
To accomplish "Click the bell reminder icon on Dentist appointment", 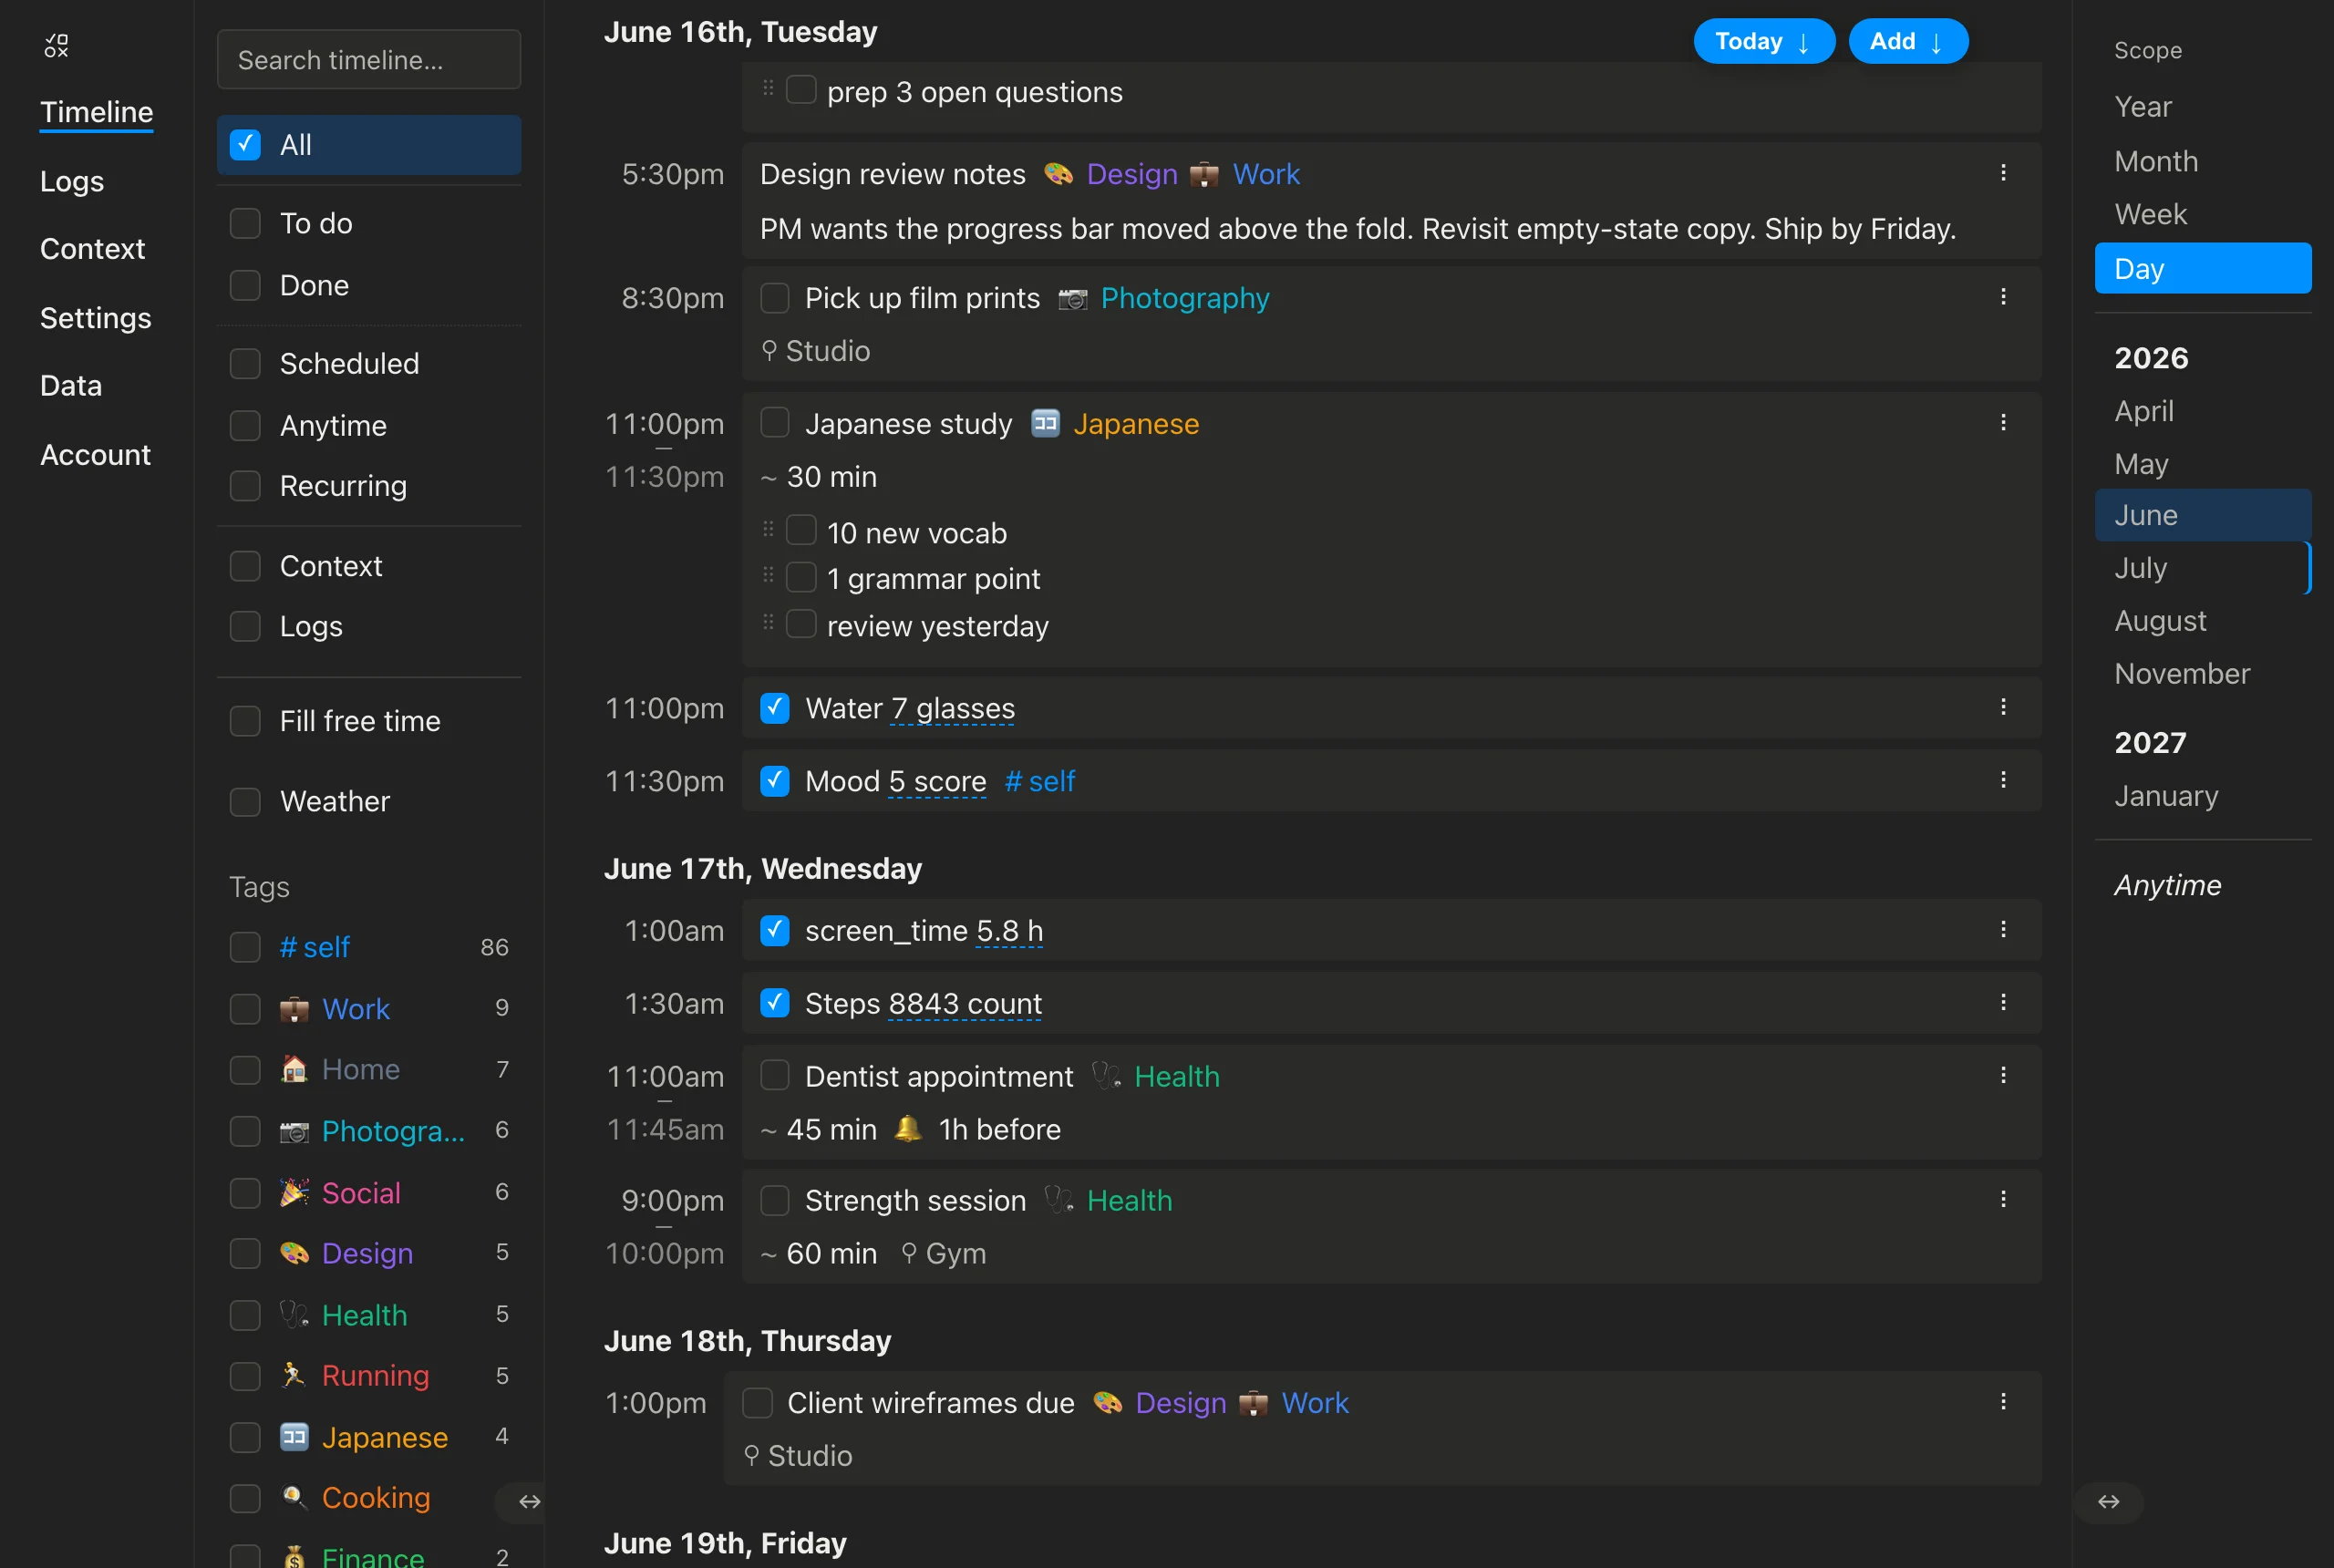I will tap(907, 1129).
